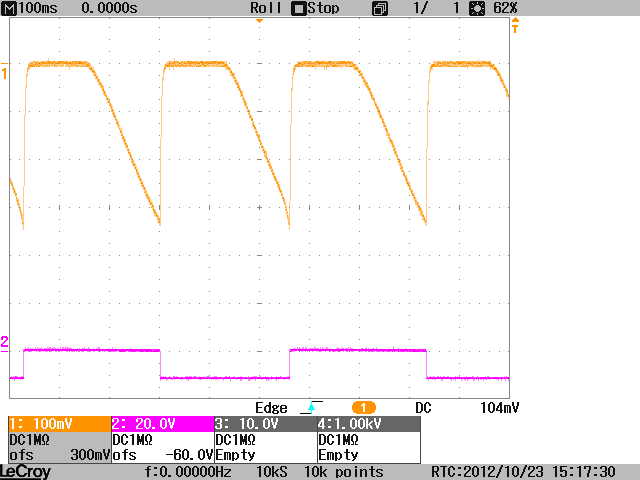Click the channel 2 ground marker

click(x=4, y=343)
